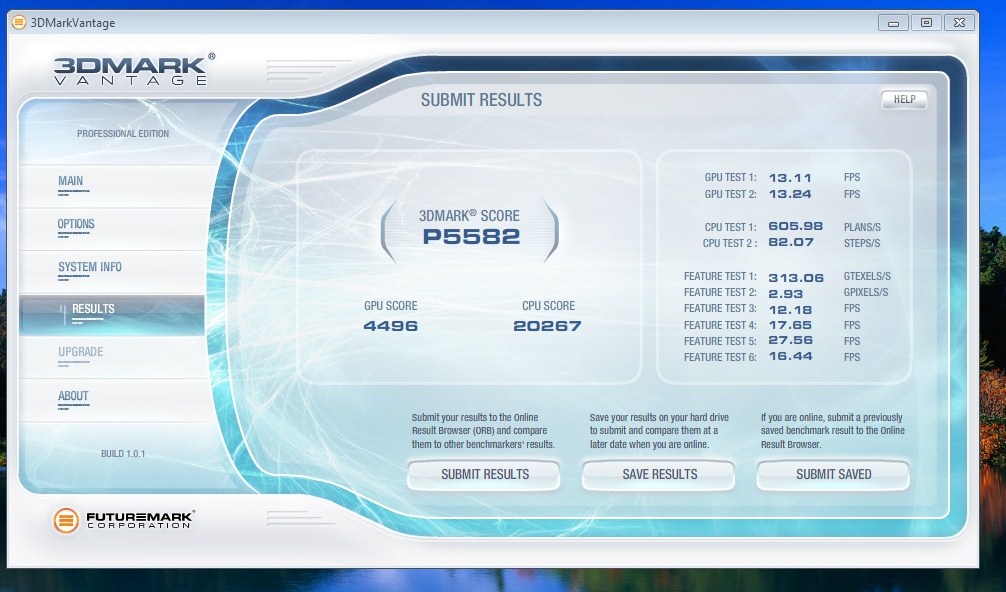Click the GPIXELS/S unit label
This screenshot has width=1006, height=592.
coord(865,292)
